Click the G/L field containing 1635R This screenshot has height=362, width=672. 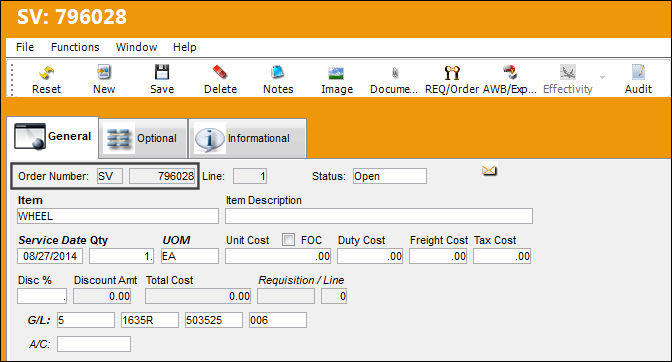click(150, 320)
